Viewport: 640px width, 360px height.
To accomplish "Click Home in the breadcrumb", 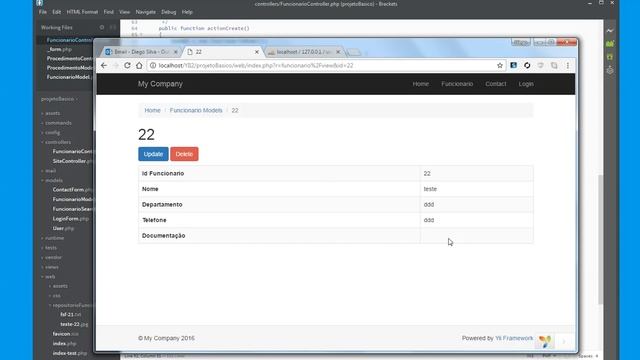I will [152, 110].
